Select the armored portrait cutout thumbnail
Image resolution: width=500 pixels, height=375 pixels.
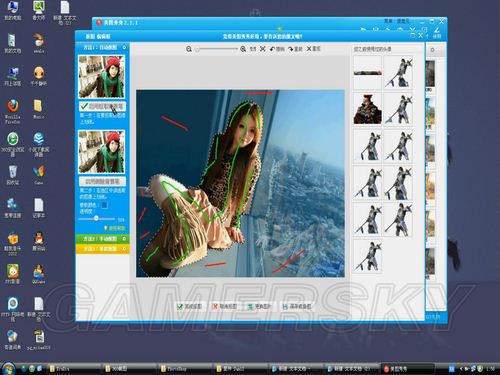coord(367,109)
